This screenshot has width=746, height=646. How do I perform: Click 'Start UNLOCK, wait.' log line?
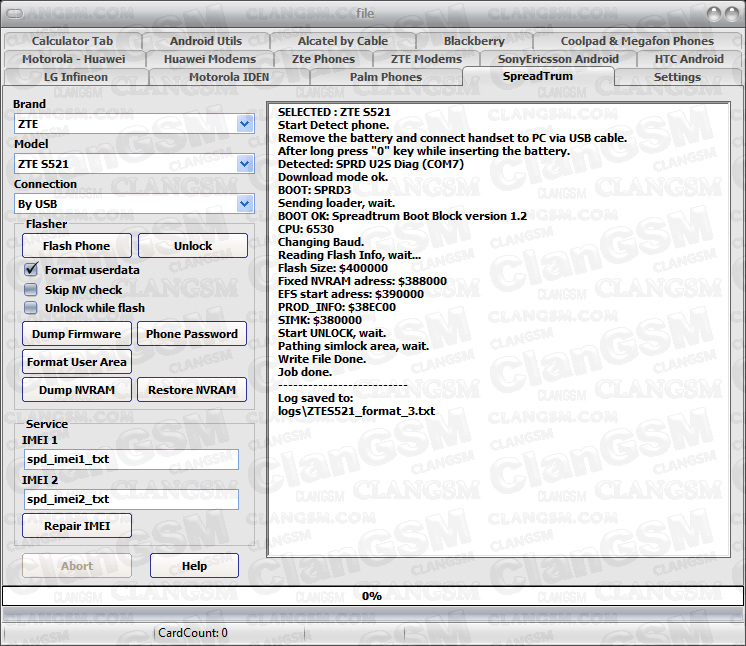(x=332, y=333)
